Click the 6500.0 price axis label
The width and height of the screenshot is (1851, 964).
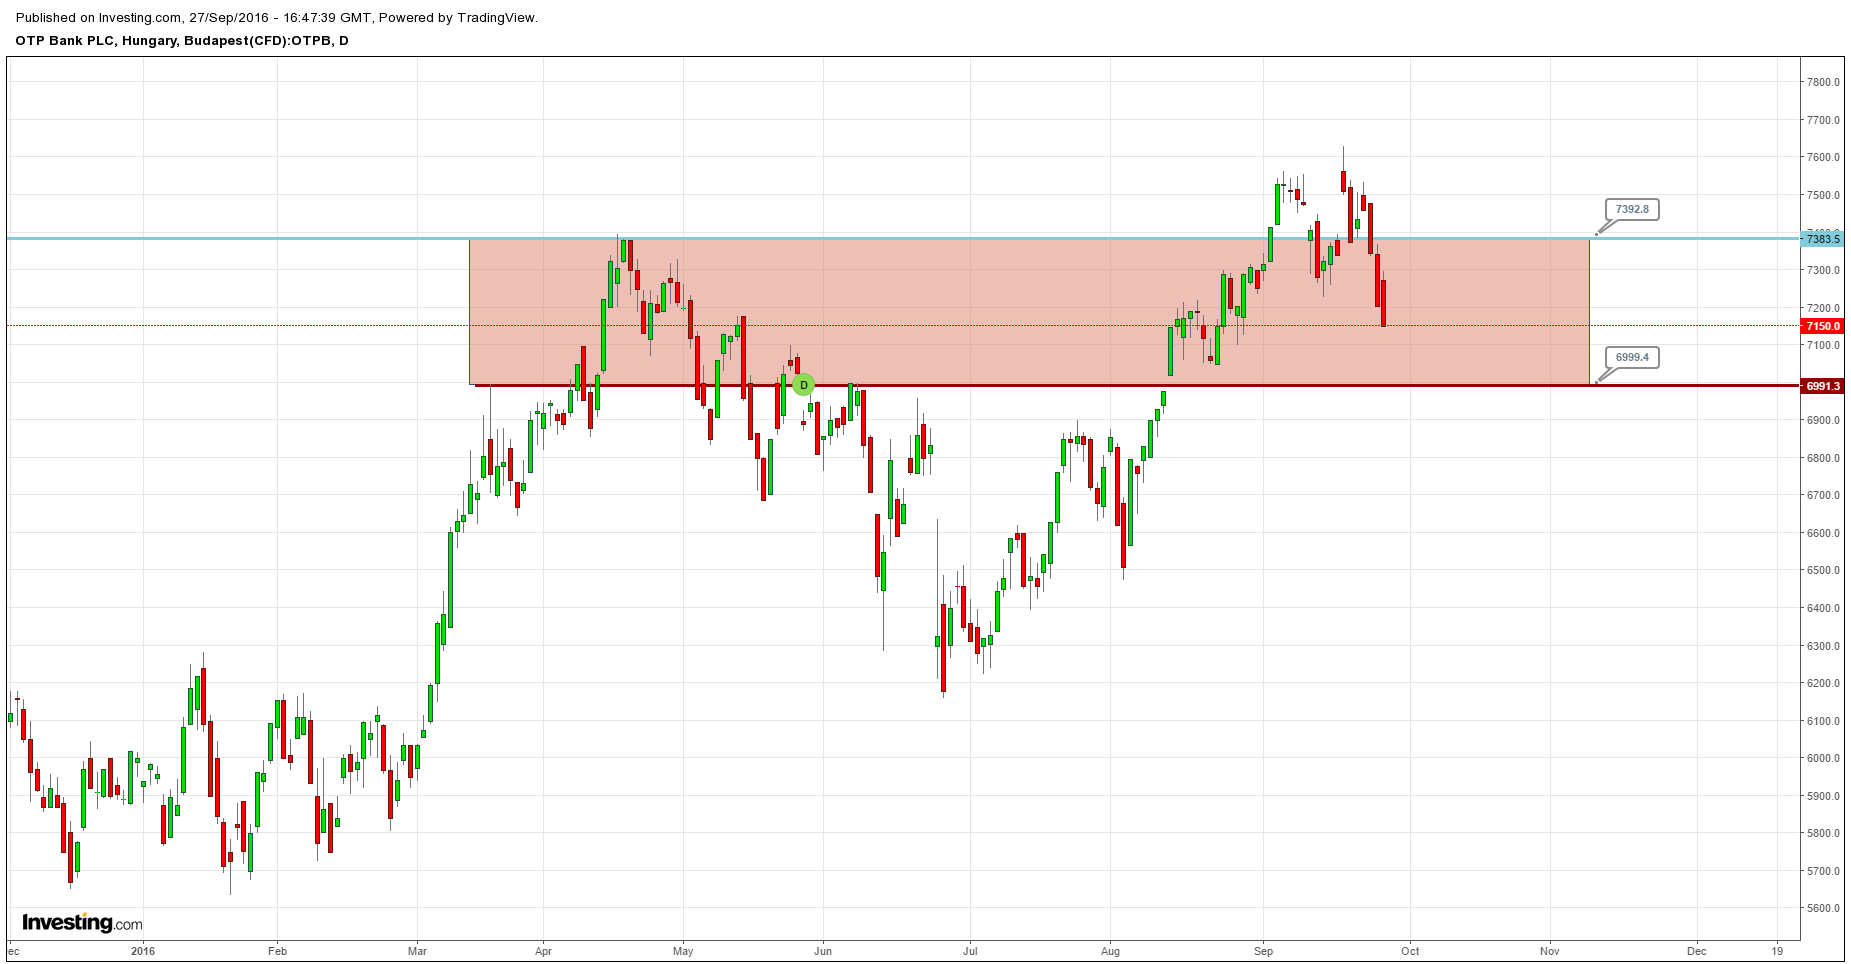click(1823, 571)
